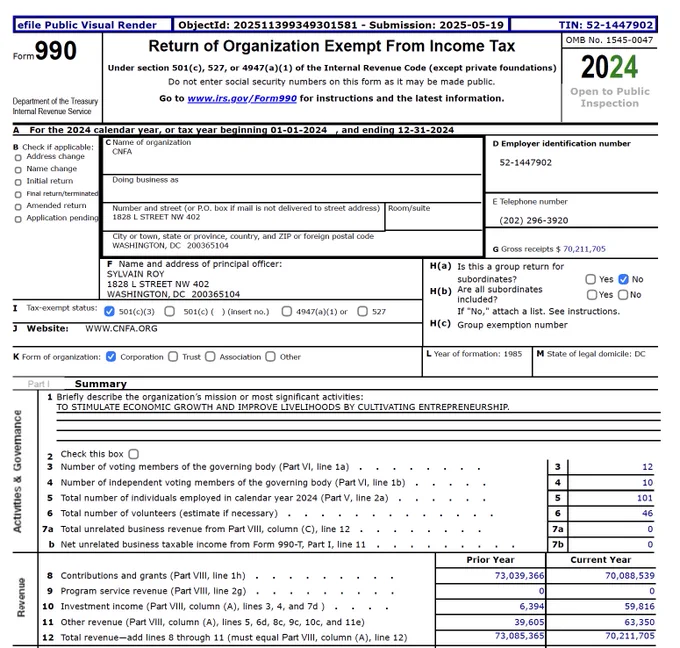Click prior year total revenue 73,085,365
Viewport: 680px width, 648px height.
pyautogui.click(x=519, y=636)
